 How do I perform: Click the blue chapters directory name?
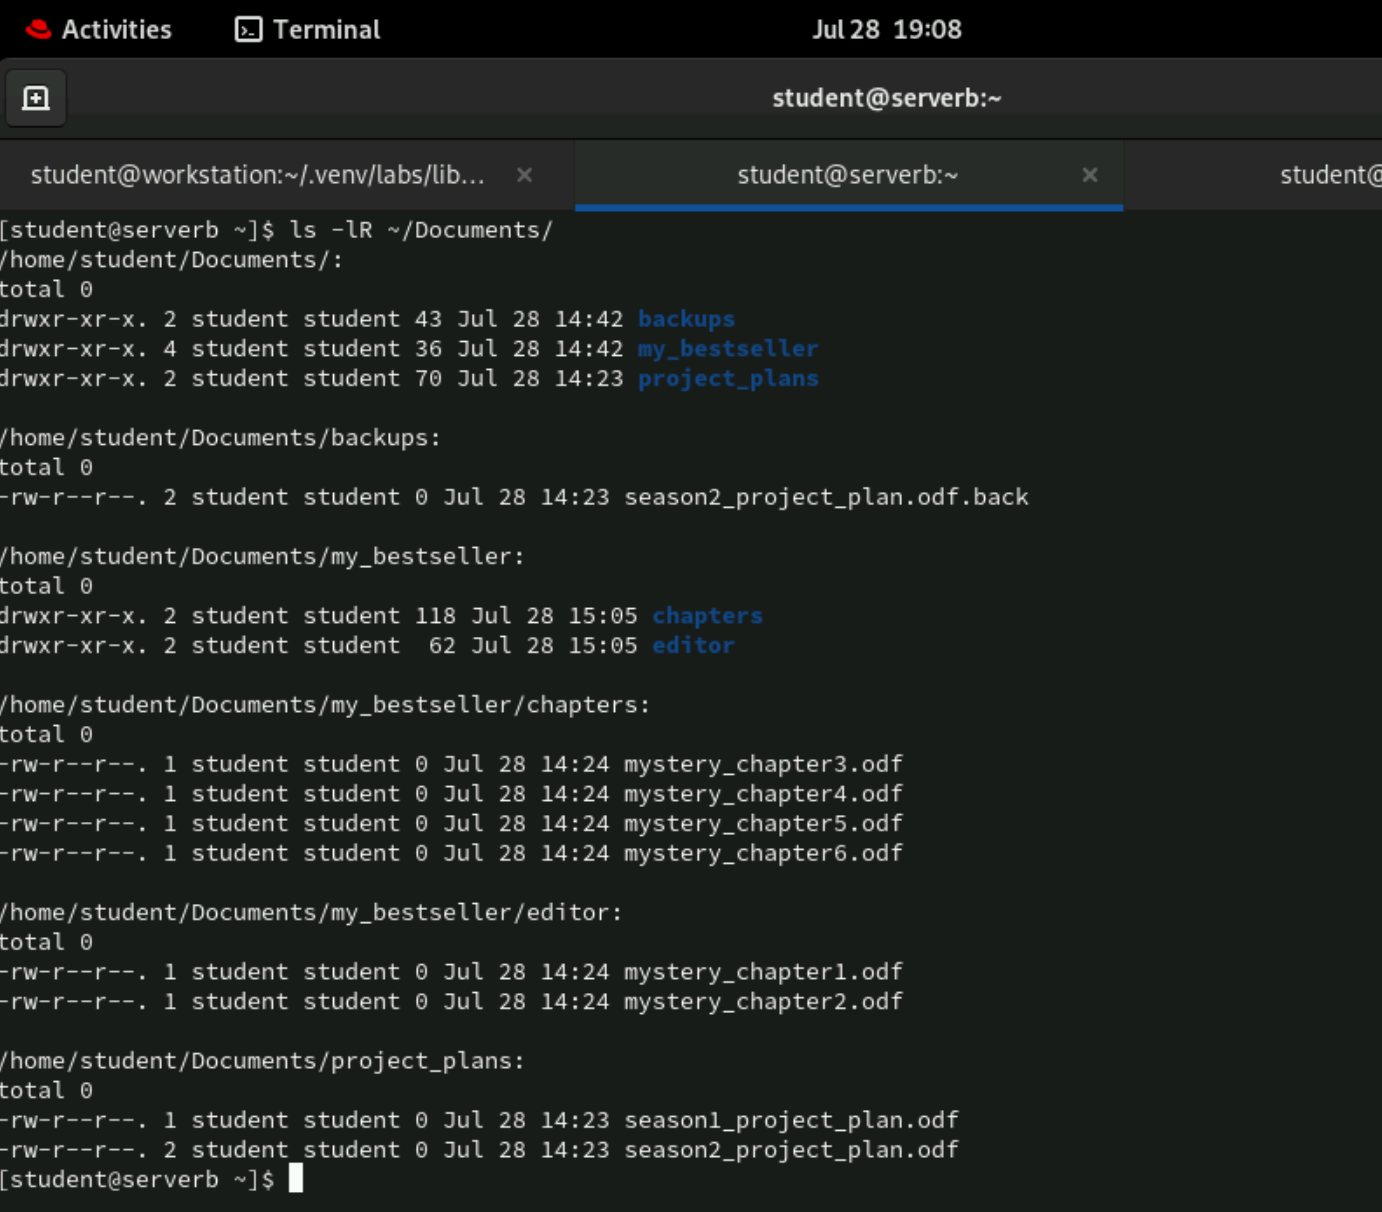[x=707, y=616]
